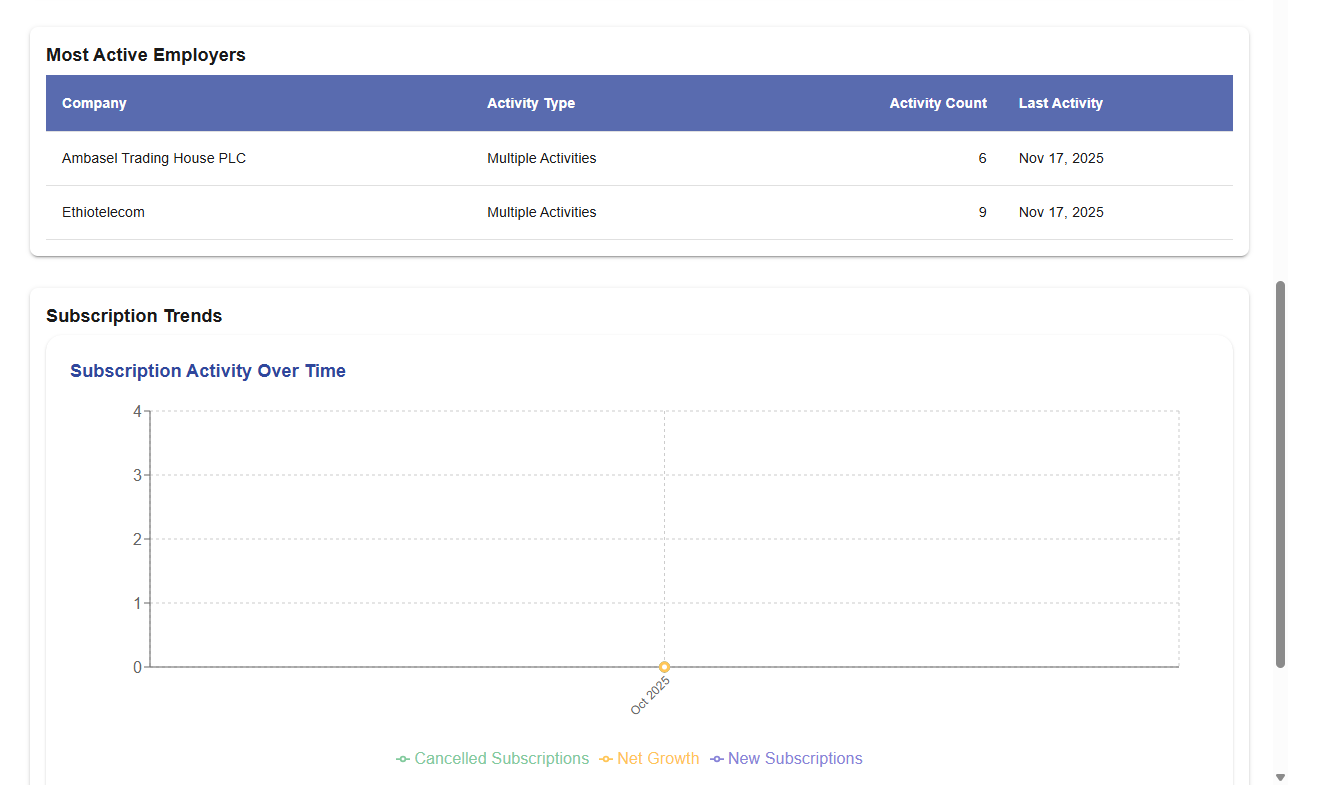
Task: Click the orange data point on the chart
Action: tap(664, 667)
